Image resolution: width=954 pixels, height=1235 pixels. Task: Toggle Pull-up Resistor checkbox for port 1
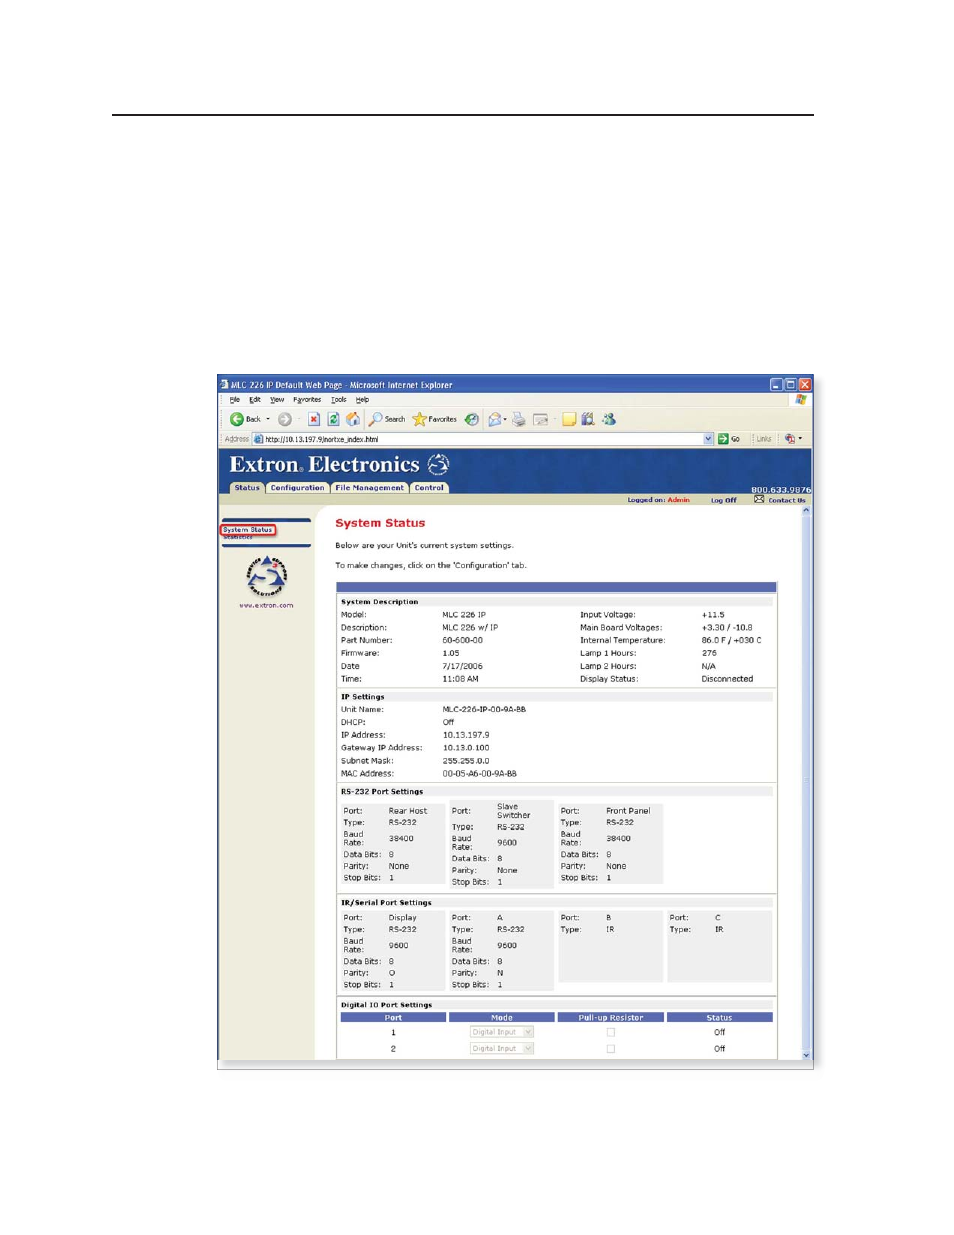[610, 1032]
